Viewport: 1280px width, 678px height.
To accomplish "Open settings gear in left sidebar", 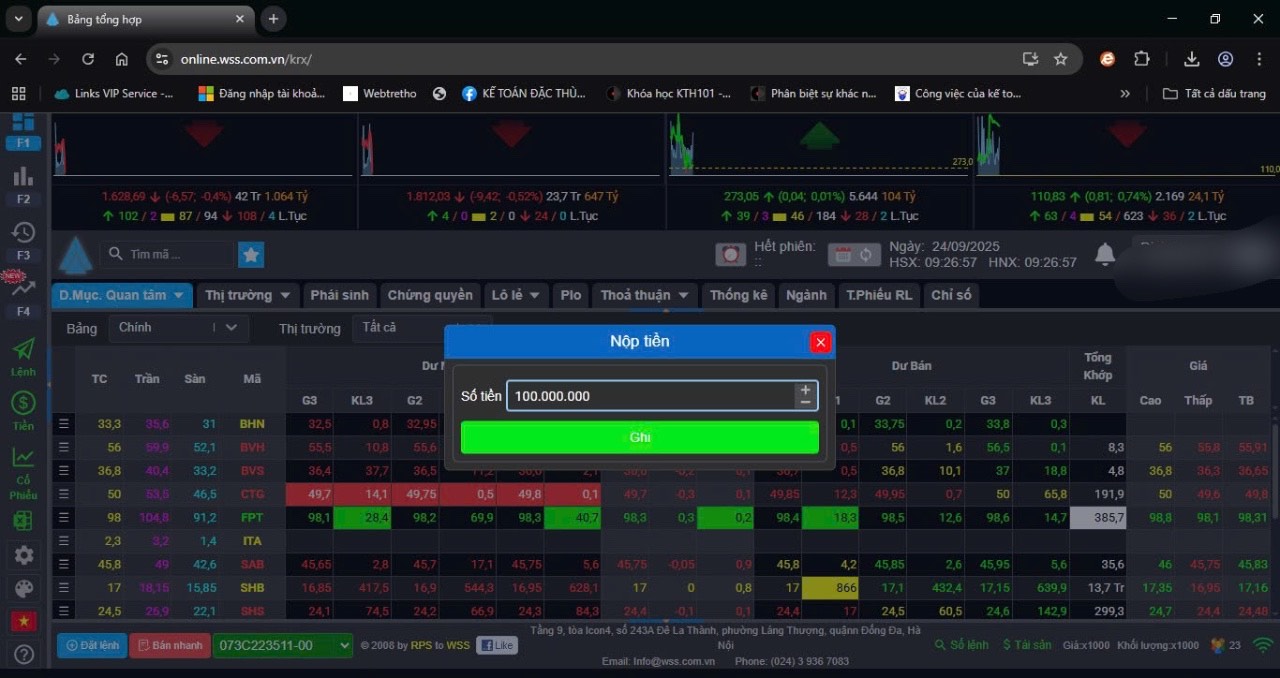I will click(23, 555).
